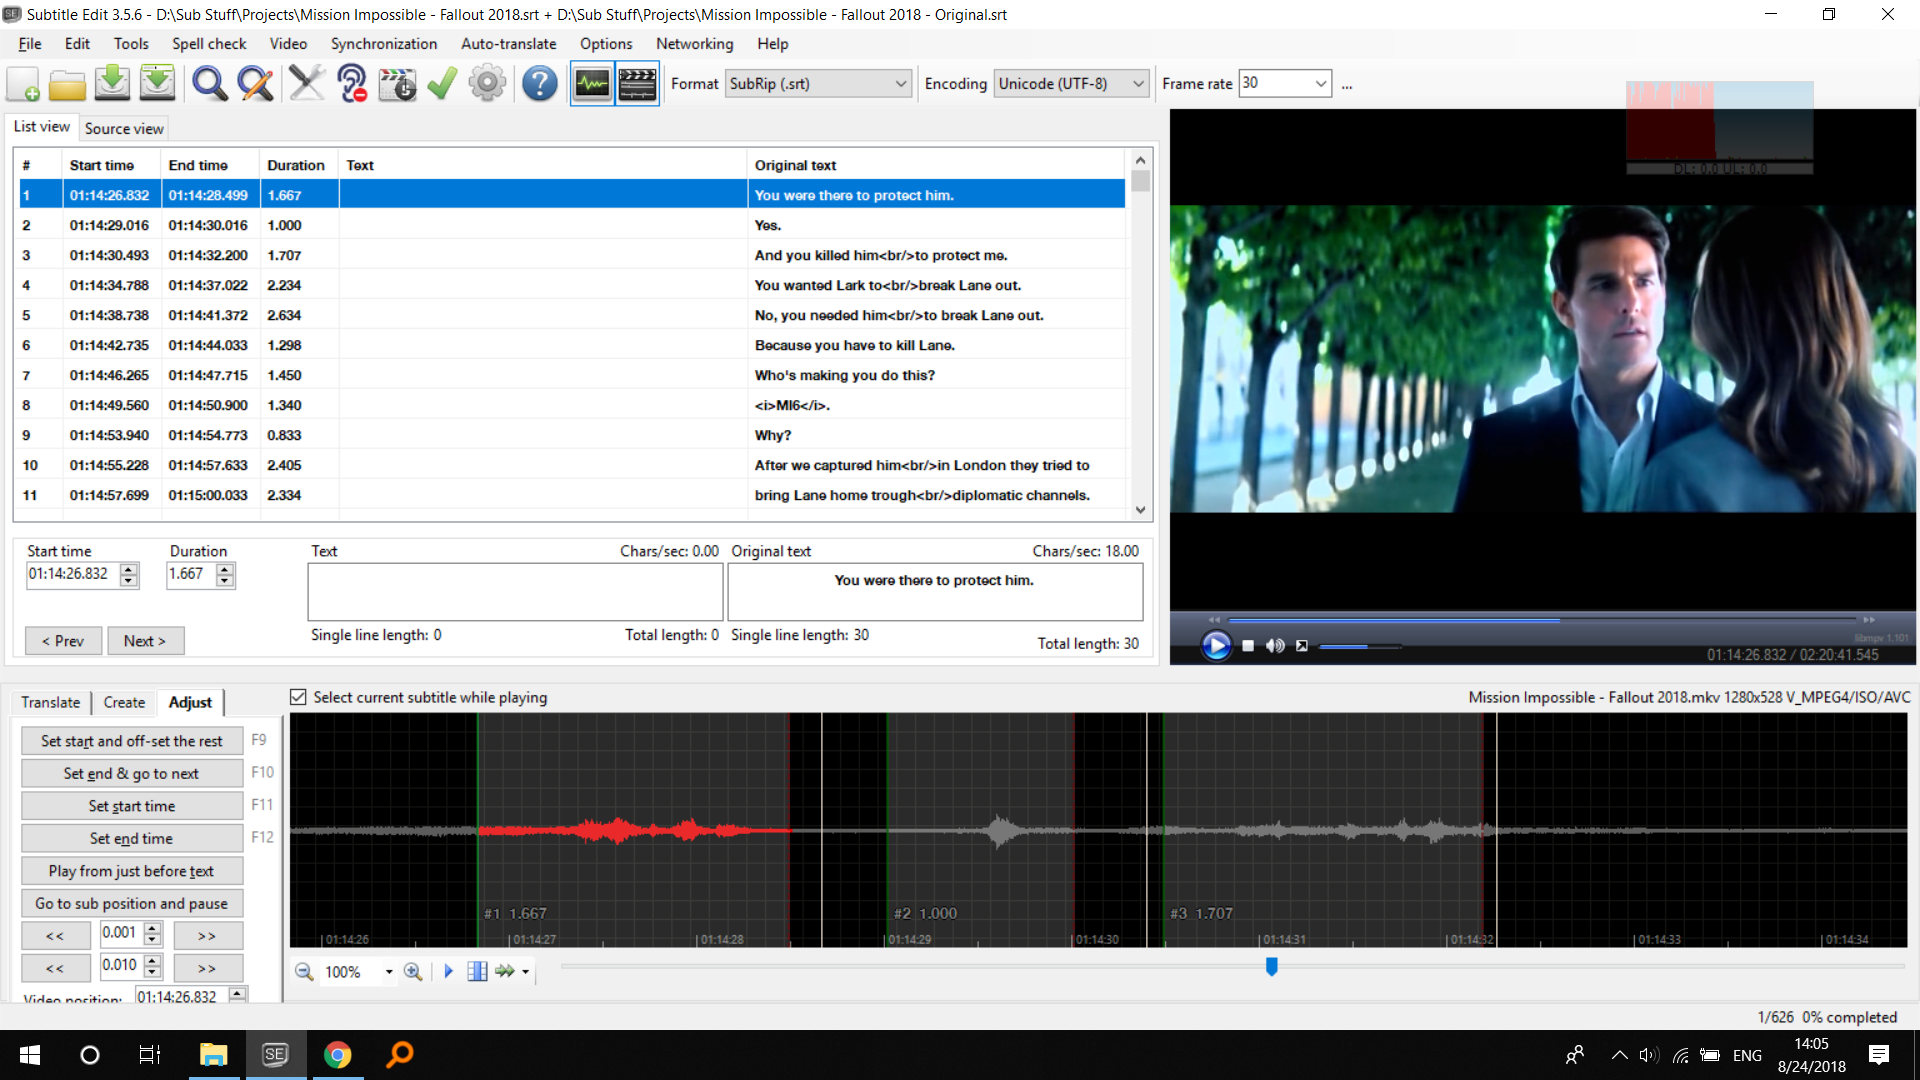
Task: Play the video in the player
Action: tap(1216, 646)
